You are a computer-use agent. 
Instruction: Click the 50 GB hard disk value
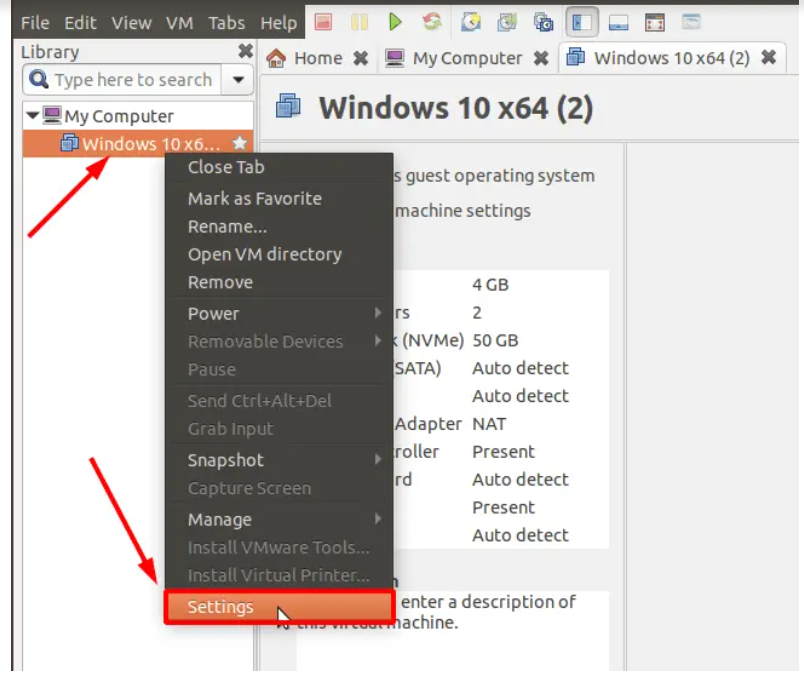(x=495, y=340)
